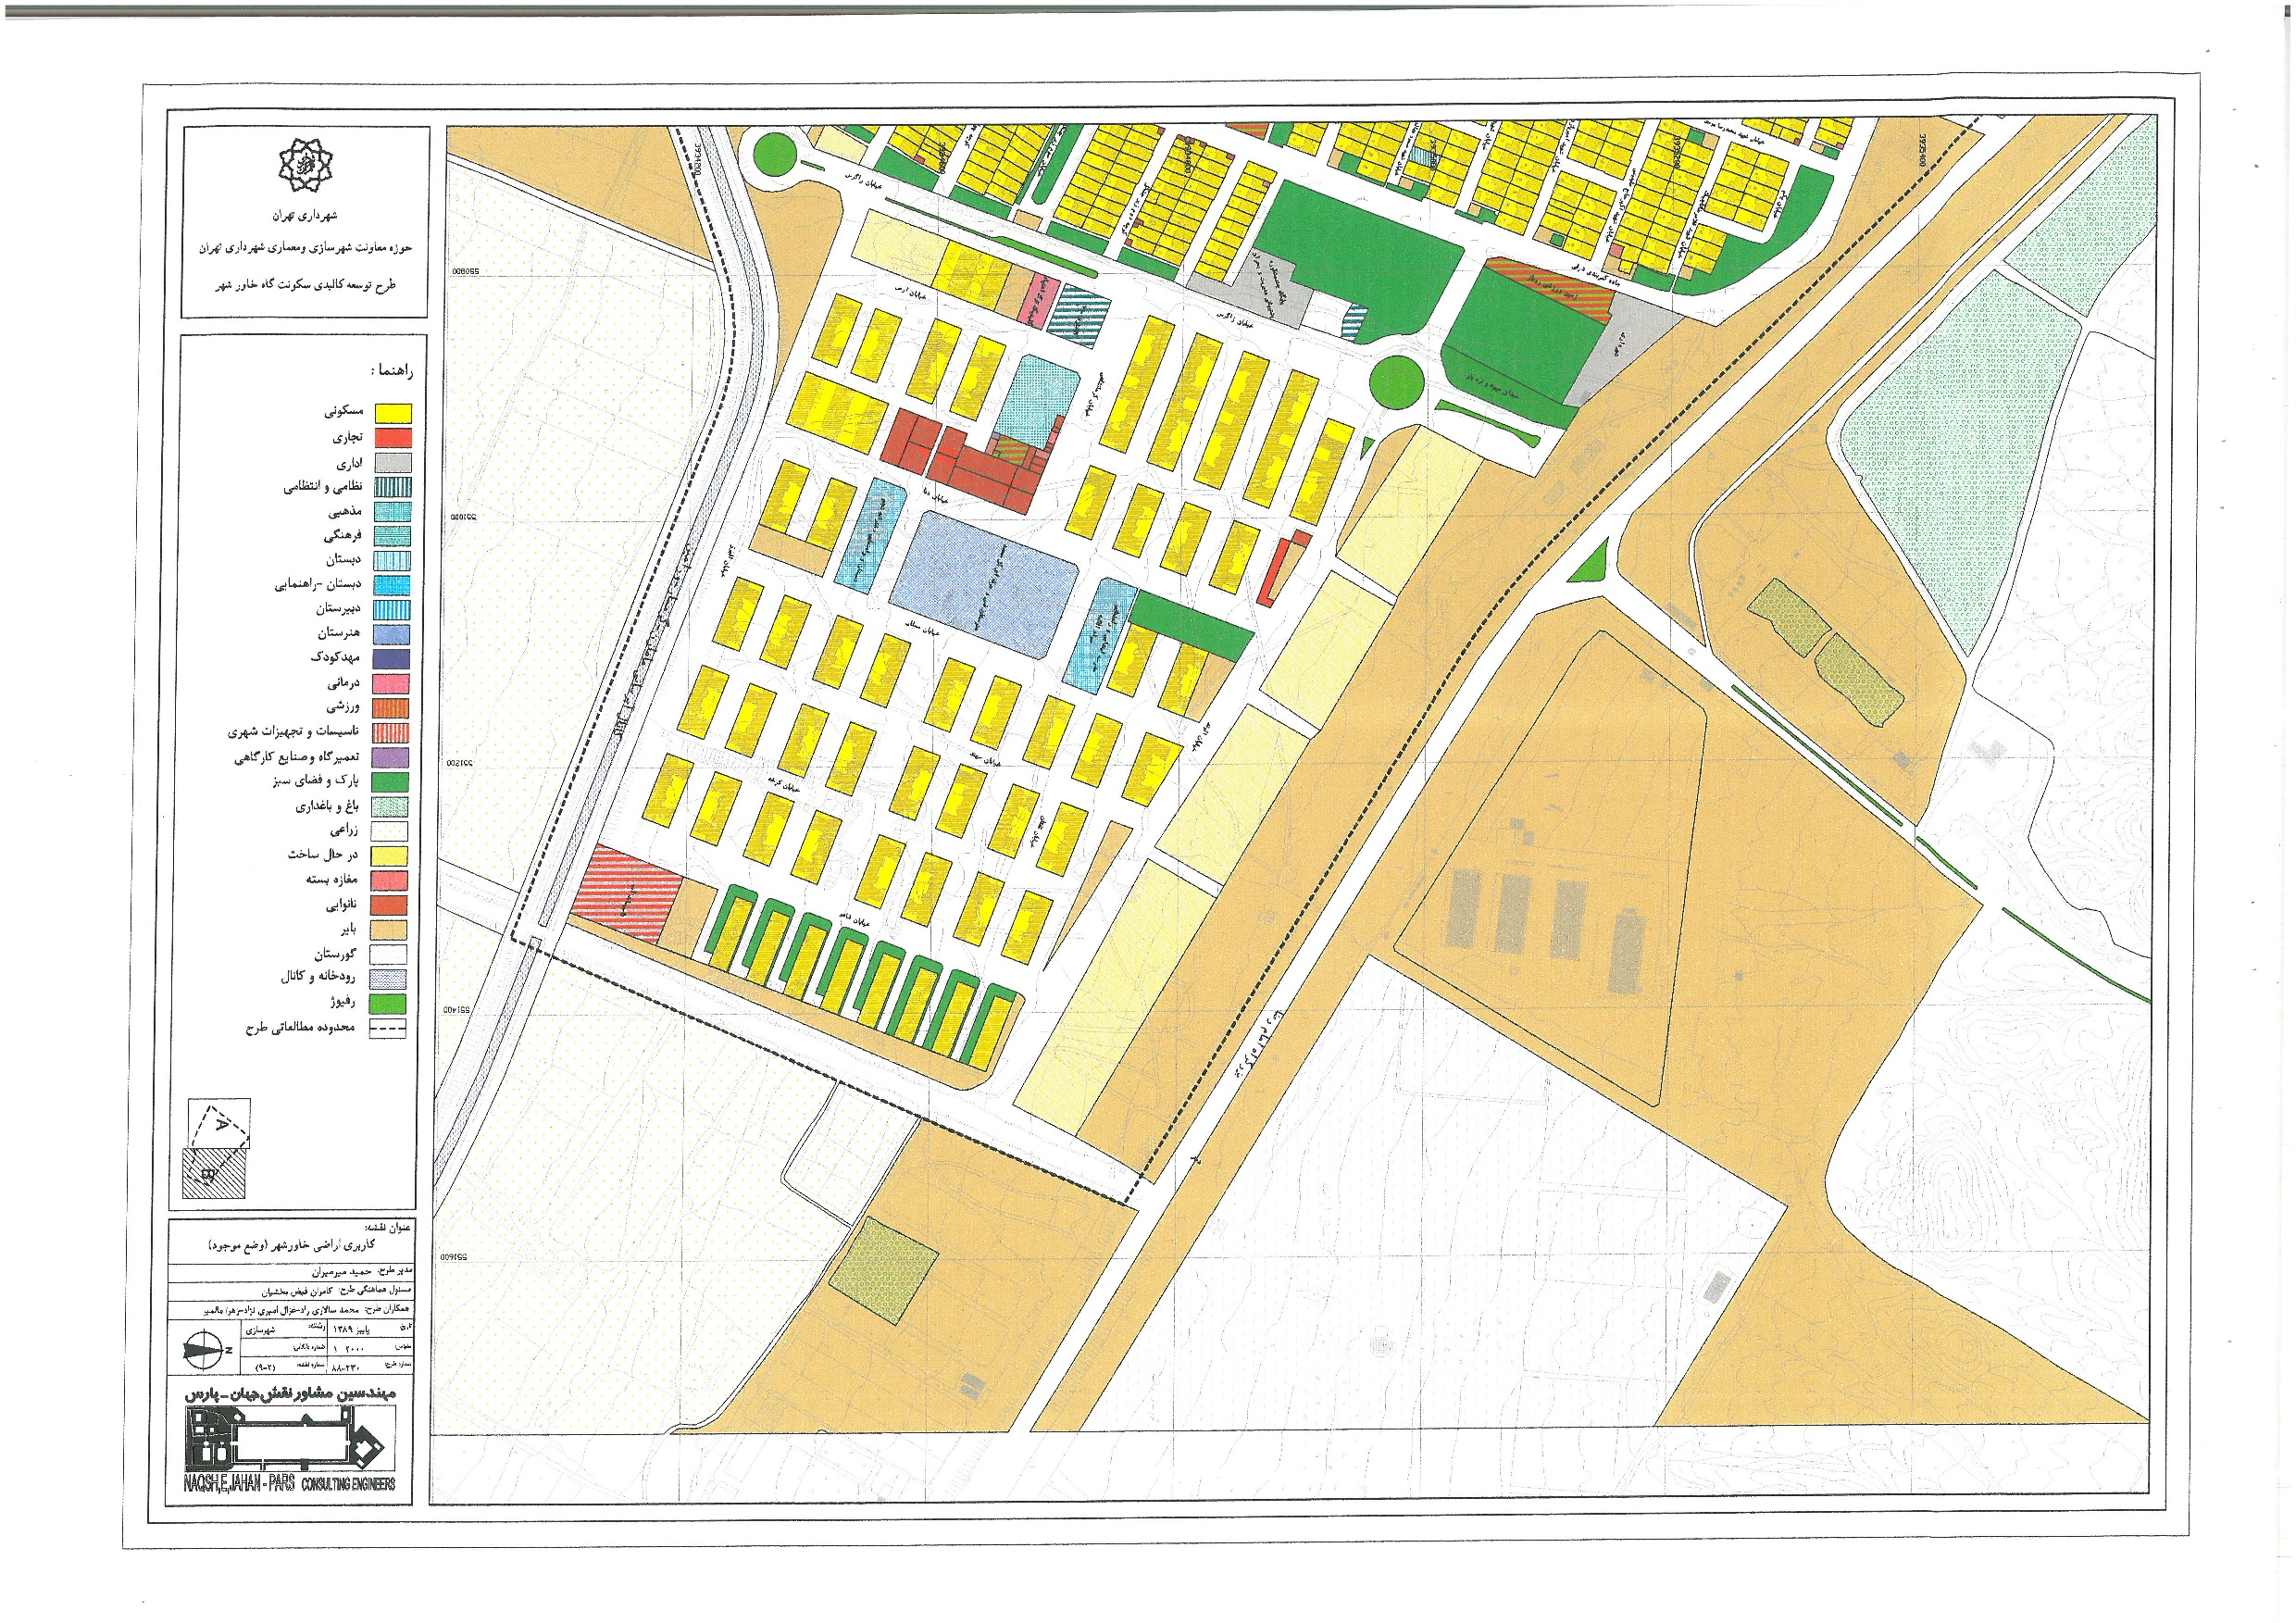Click the NAQSH,E,JAHAN - PARS text
Screen dimensions: 2296x1623
click(238, 1485)
